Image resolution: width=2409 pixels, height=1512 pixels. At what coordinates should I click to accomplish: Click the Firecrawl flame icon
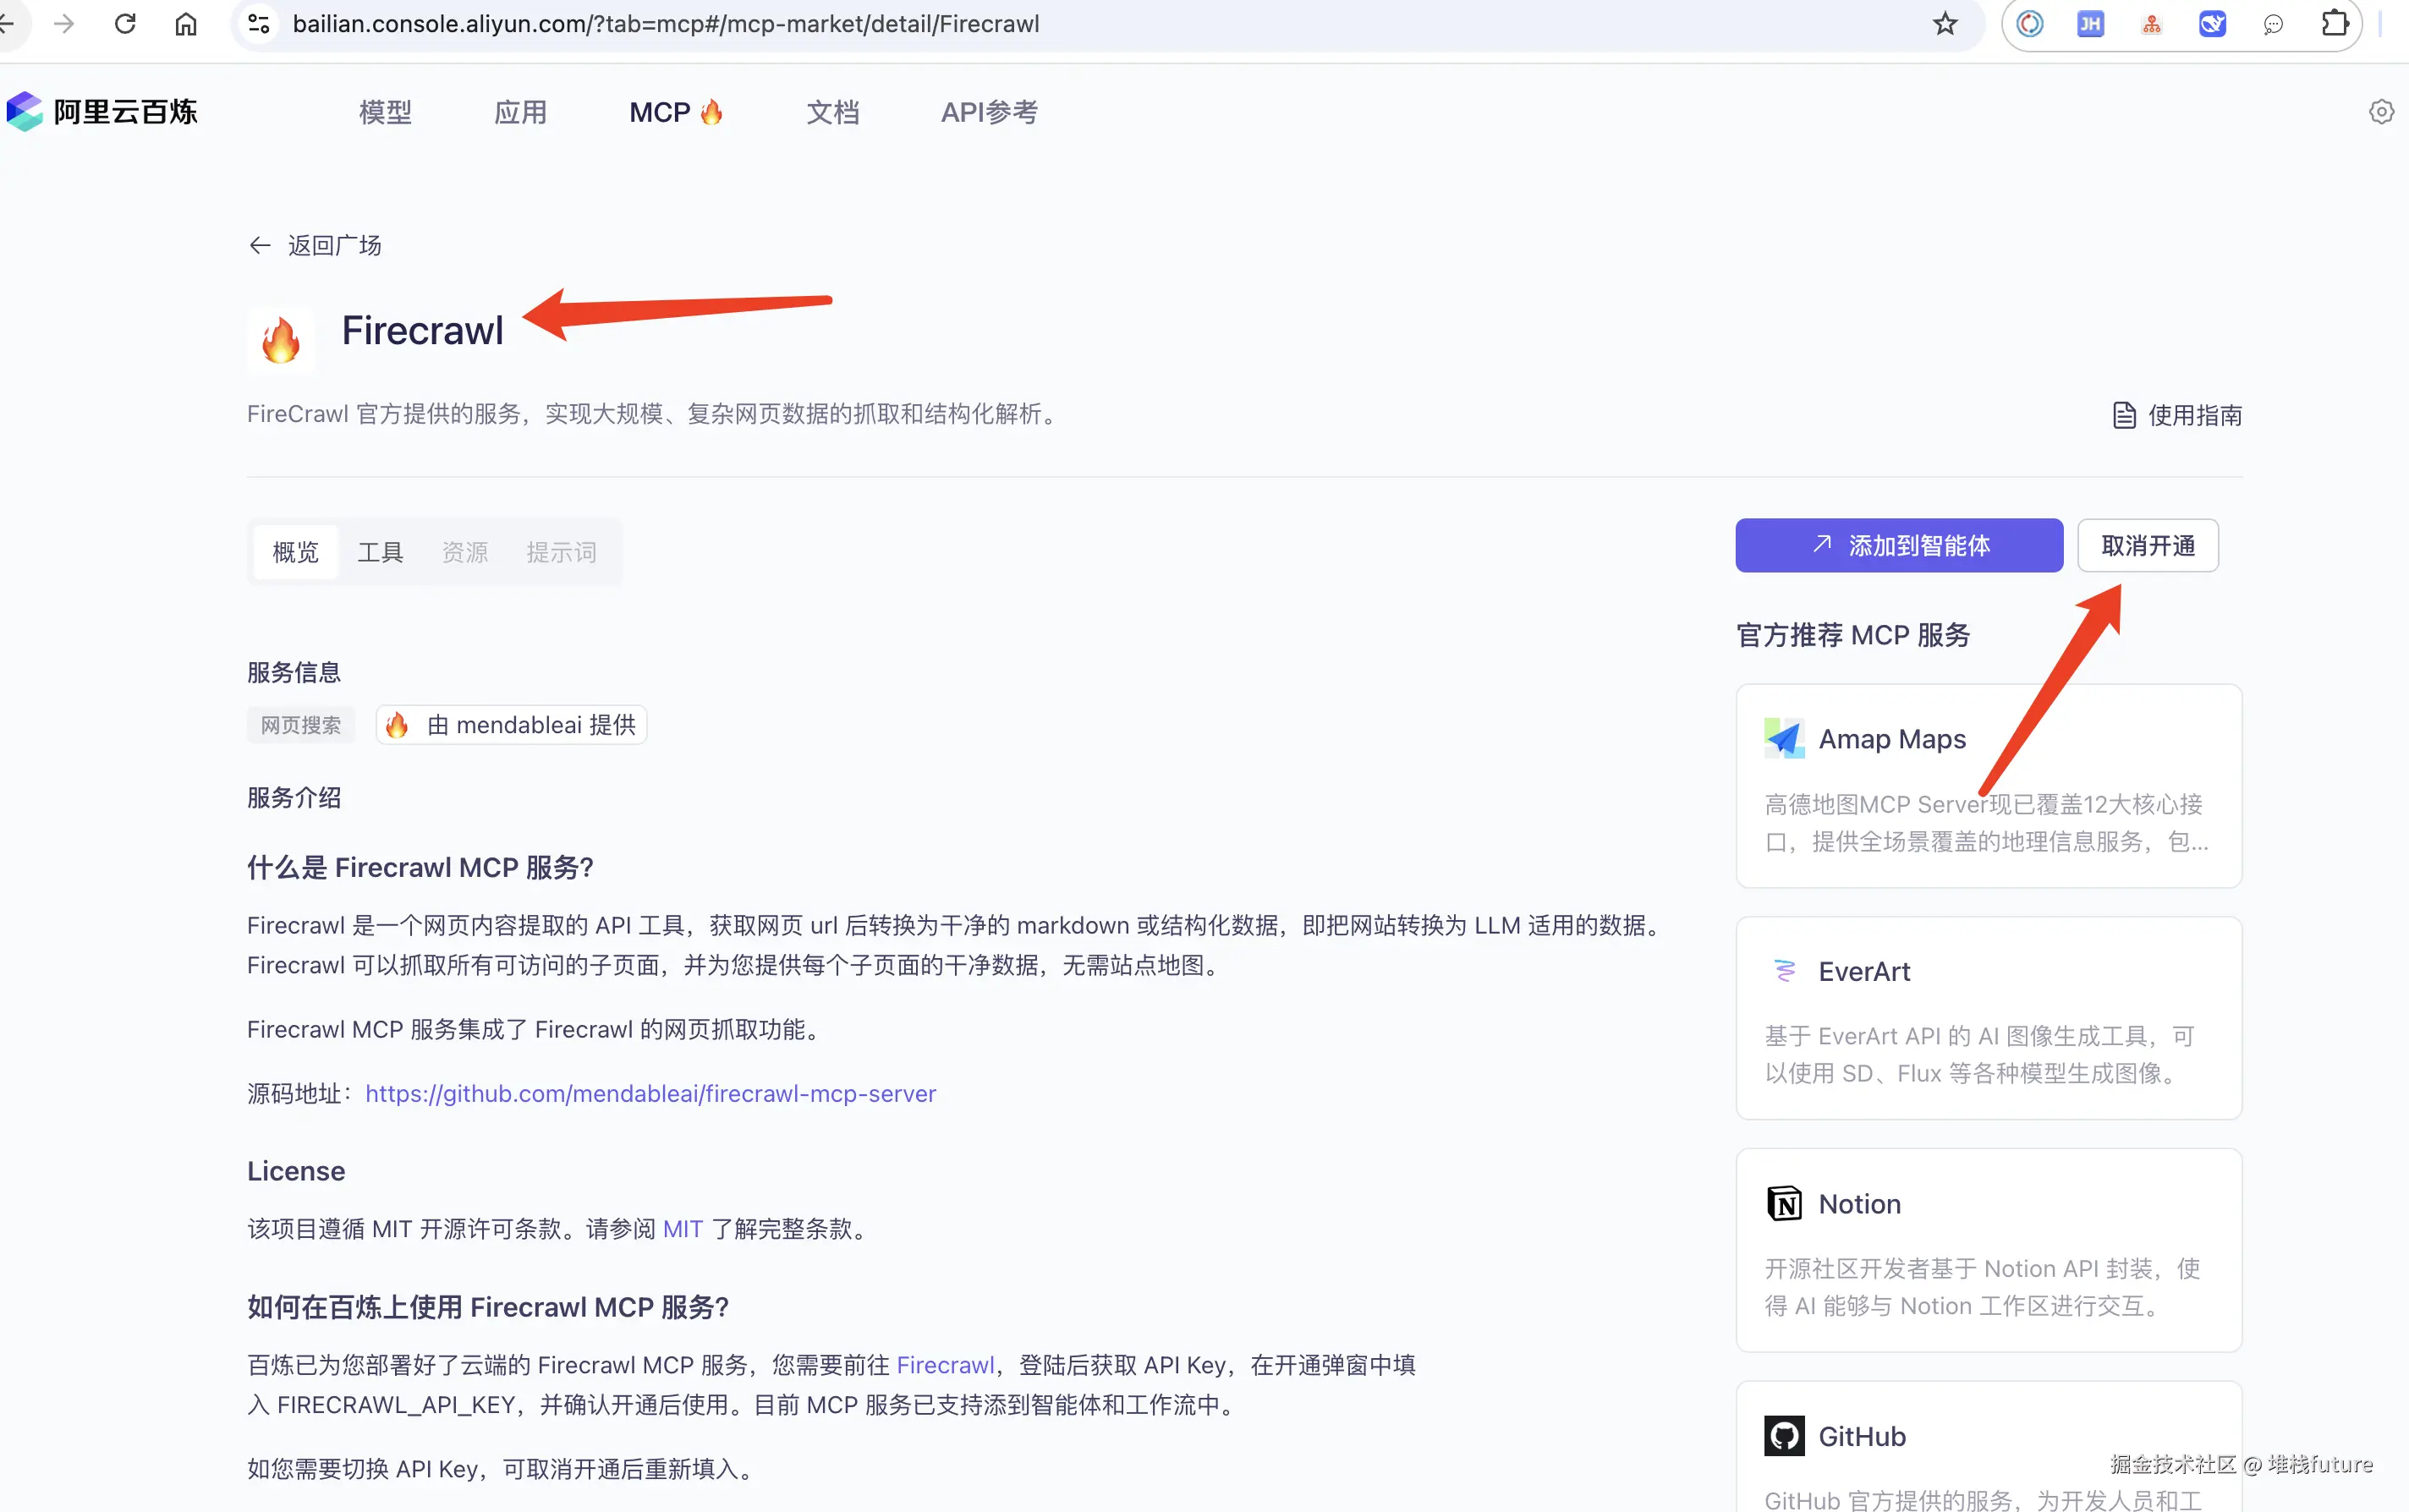click(x=281, y=340)
